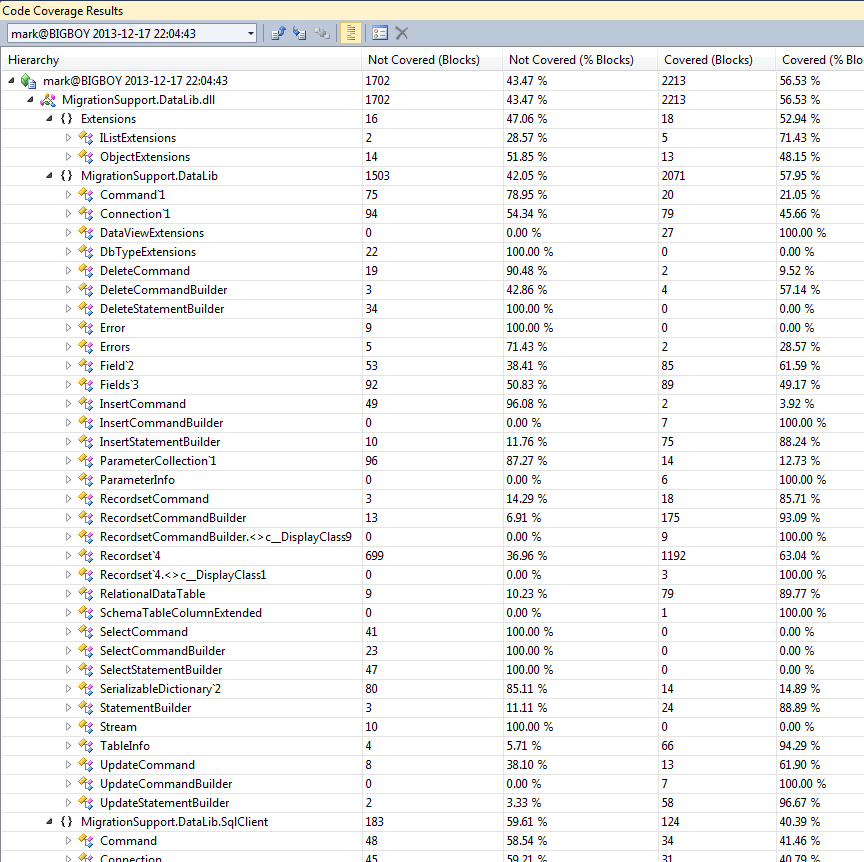Screen dimensions: 864x862
Task: Open the coverage results selection dropdown
Action: (250, 33)
